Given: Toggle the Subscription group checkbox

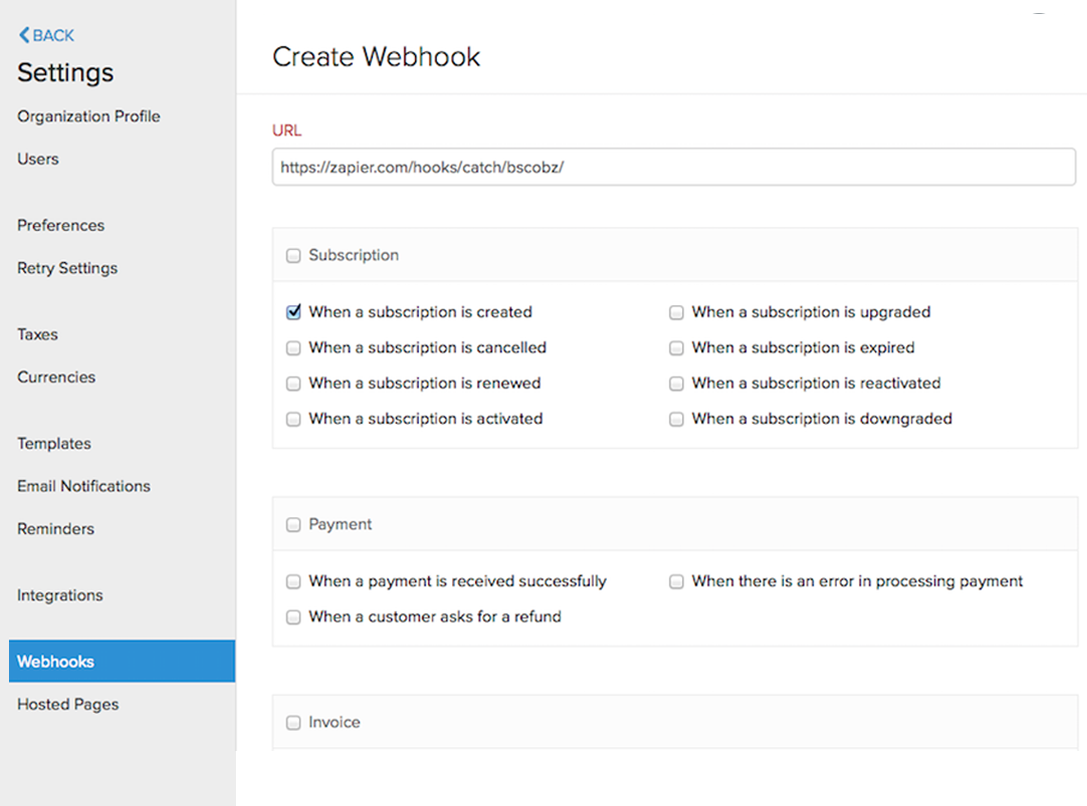Looking at the screenshot, I should coord(293,256).
